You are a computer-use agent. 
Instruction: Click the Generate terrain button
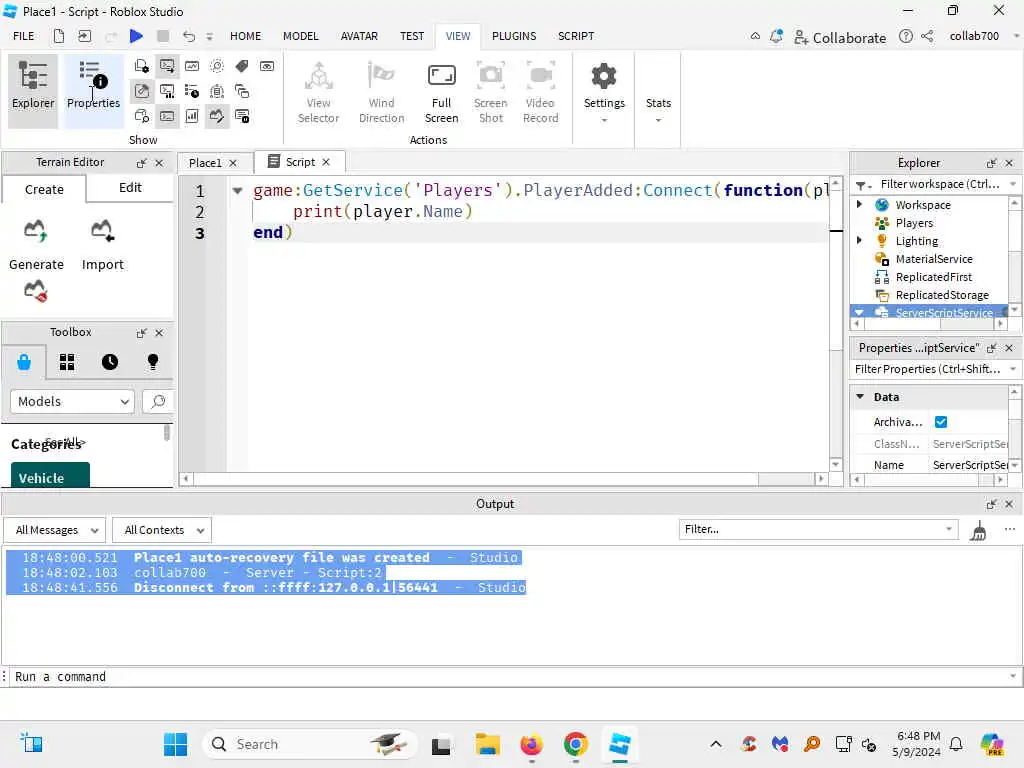(x=37, y=245)
